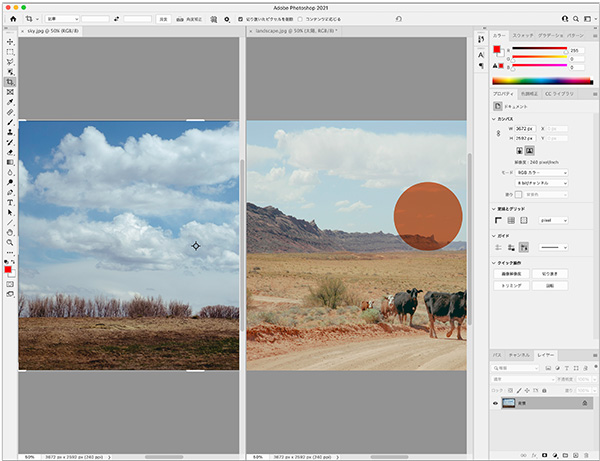
Task: Select the Eraser tool
Action: [x=10, y=152]
